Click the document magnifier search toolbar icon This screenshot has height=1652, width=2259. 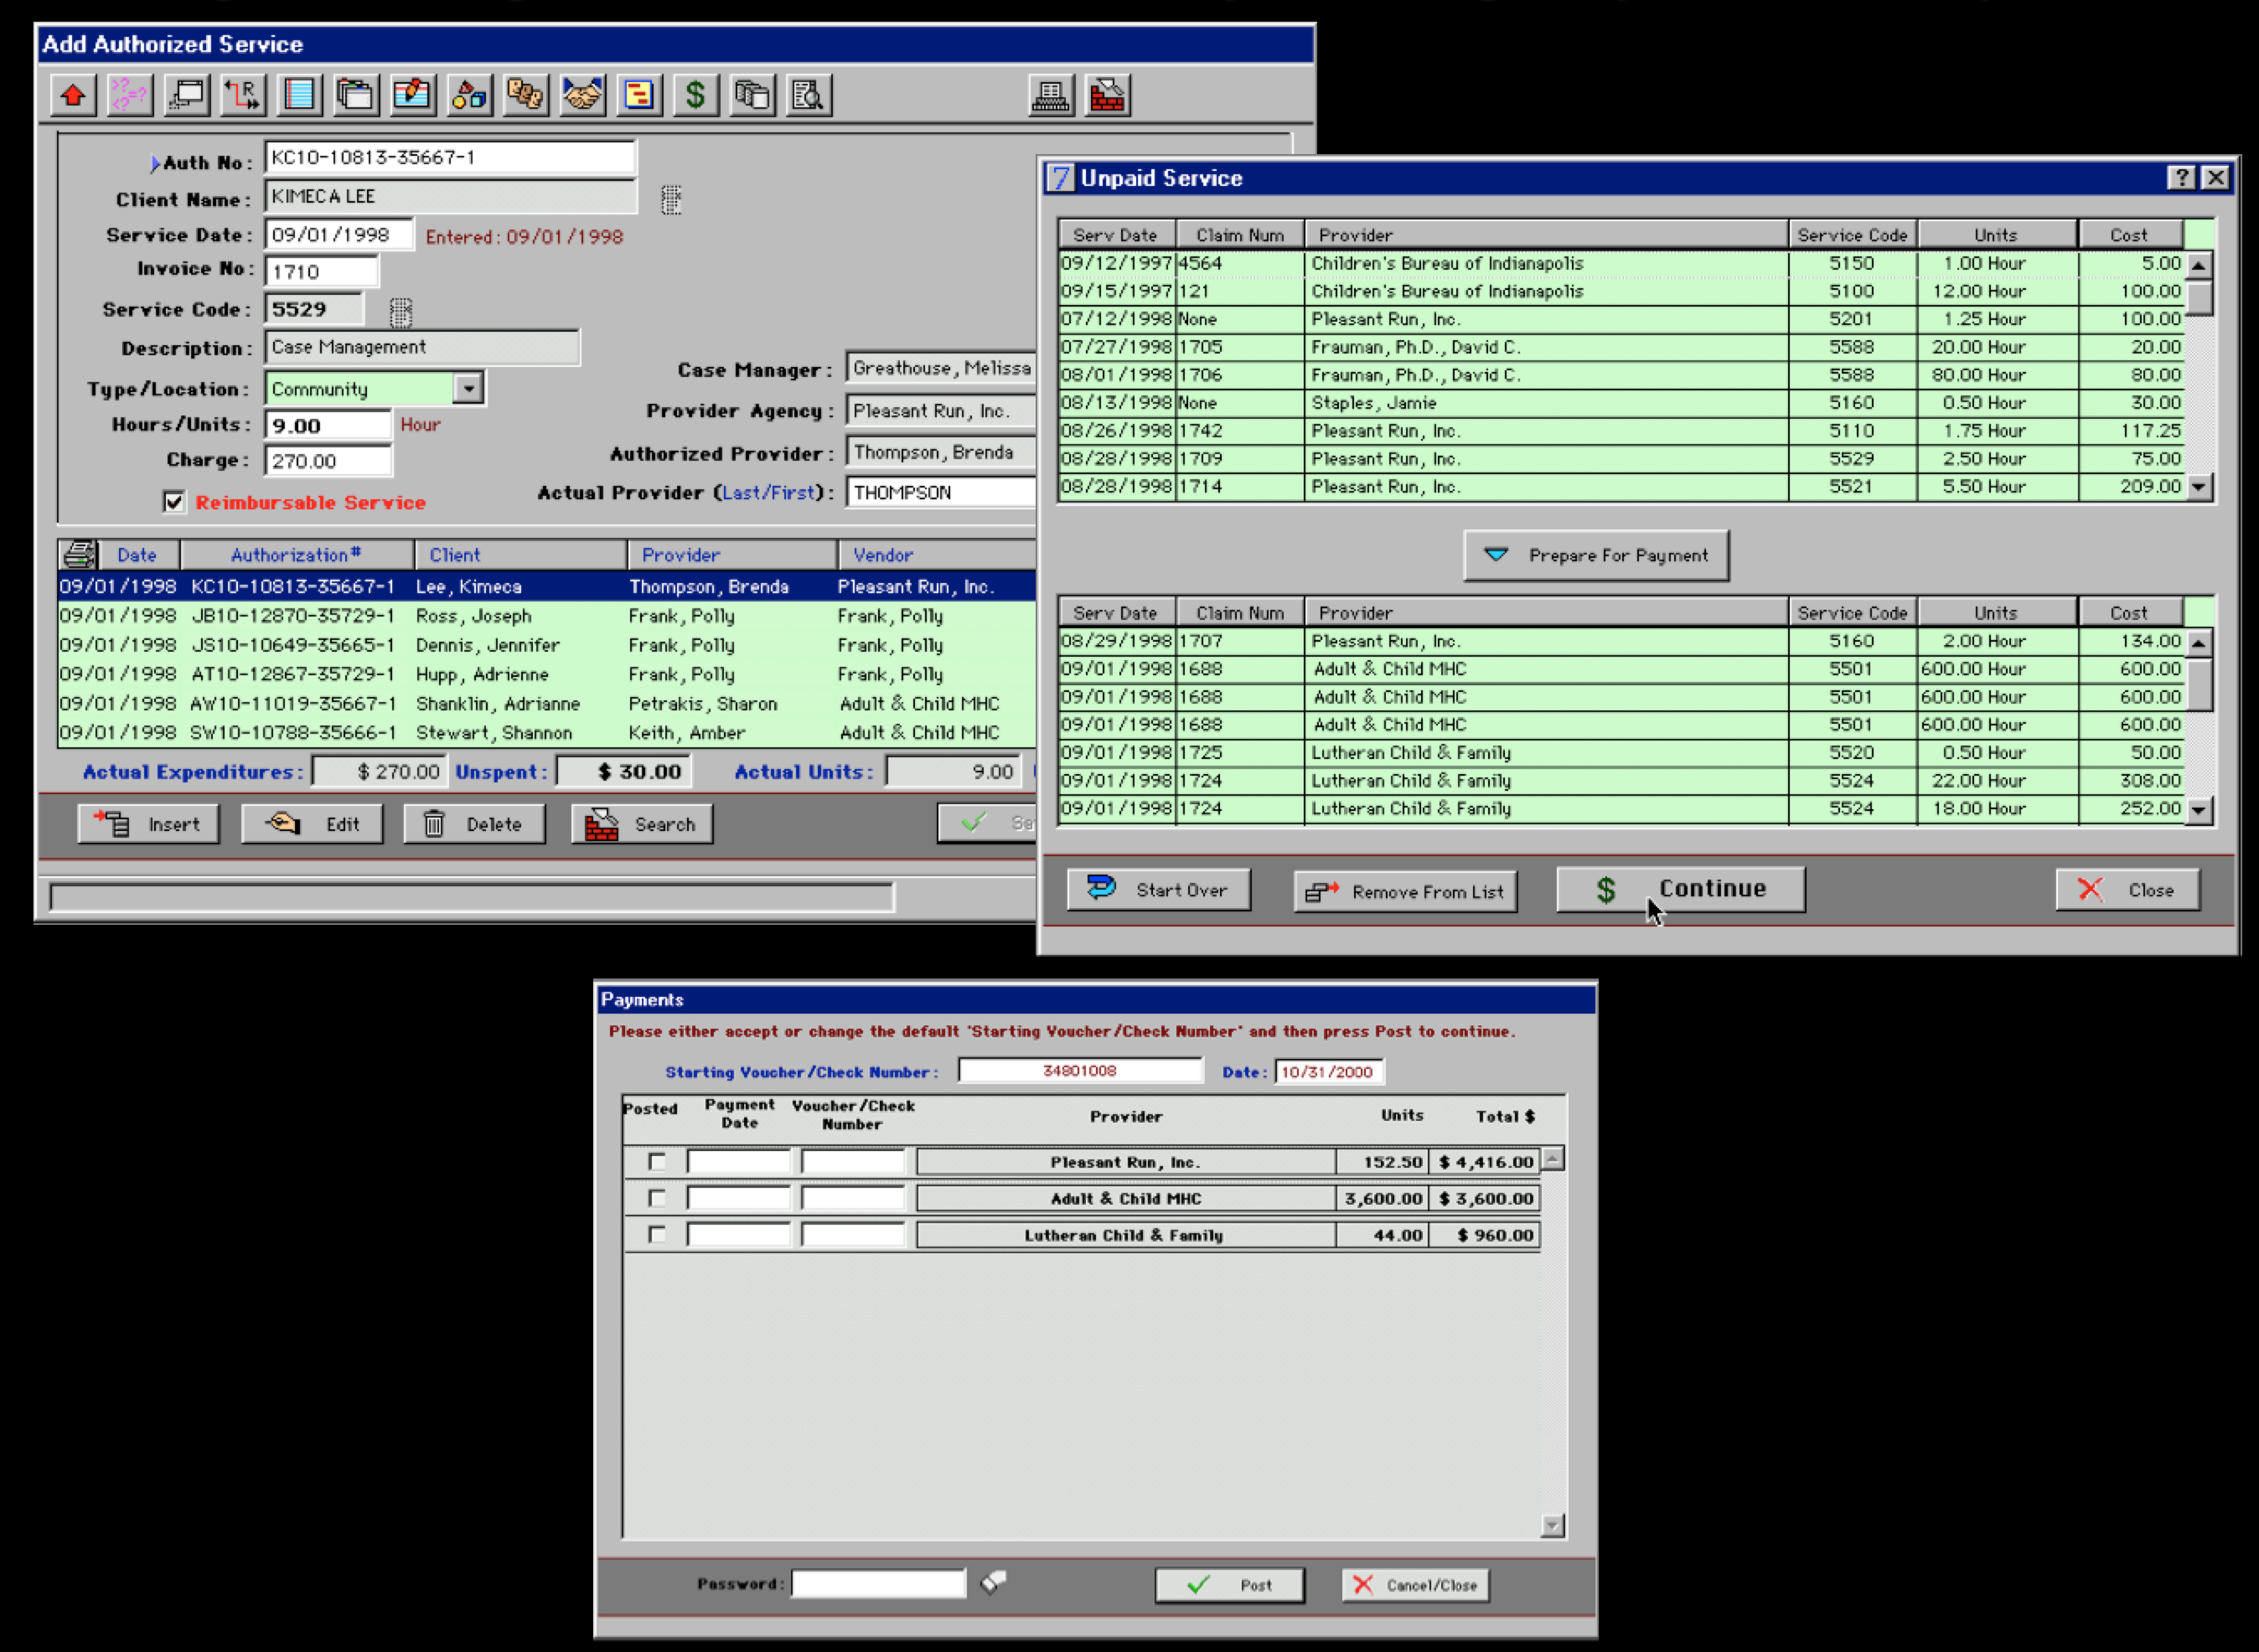click(x=809, y=96)
